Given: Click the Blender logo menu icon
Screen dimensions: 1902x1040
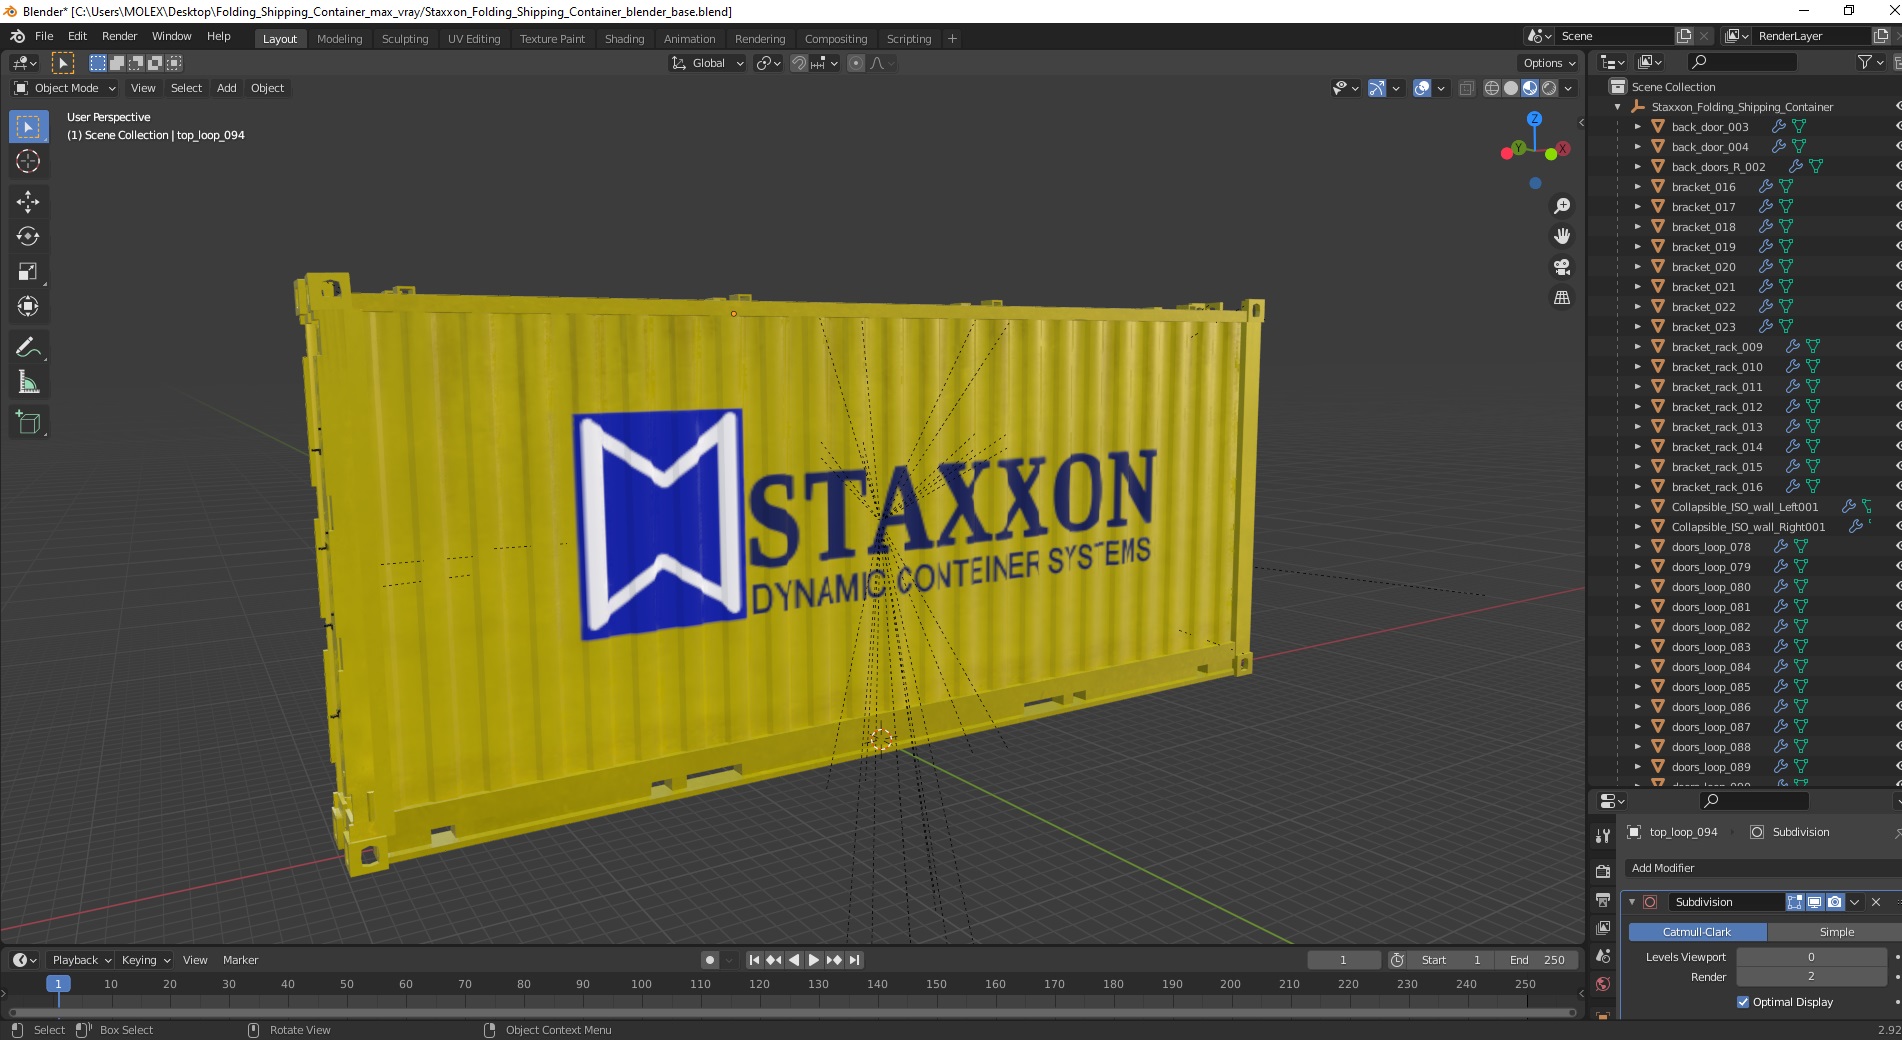Looking at the screenshot, I should [x=17, y=36].
